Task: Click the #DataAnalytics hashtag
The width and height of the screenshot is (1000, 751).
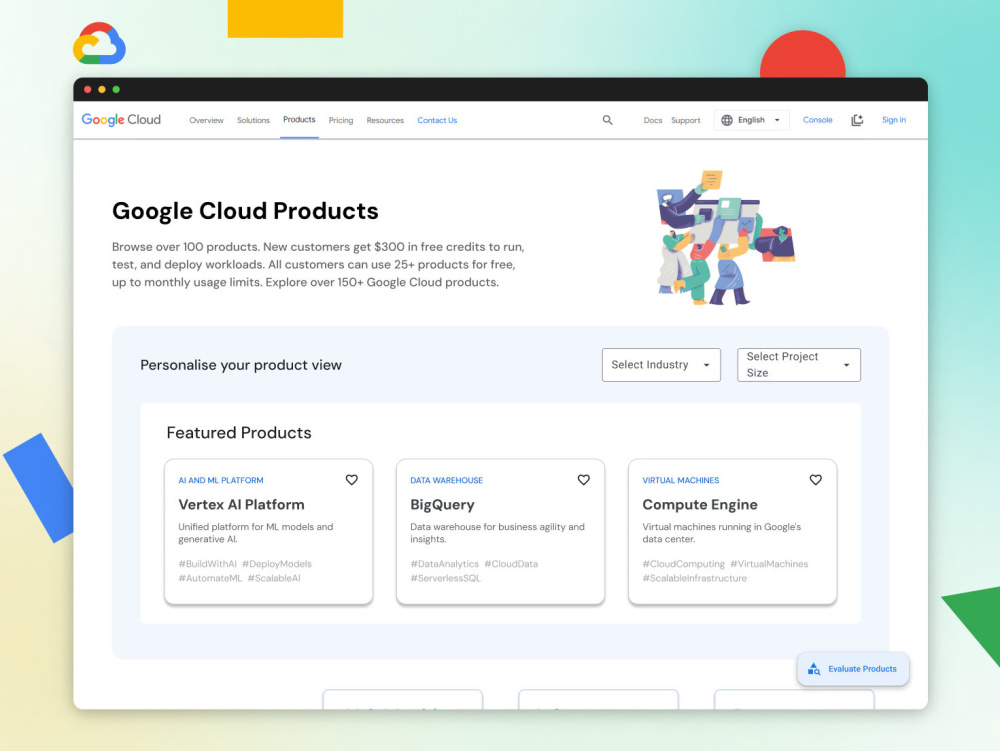Action: tap(445, 564)
